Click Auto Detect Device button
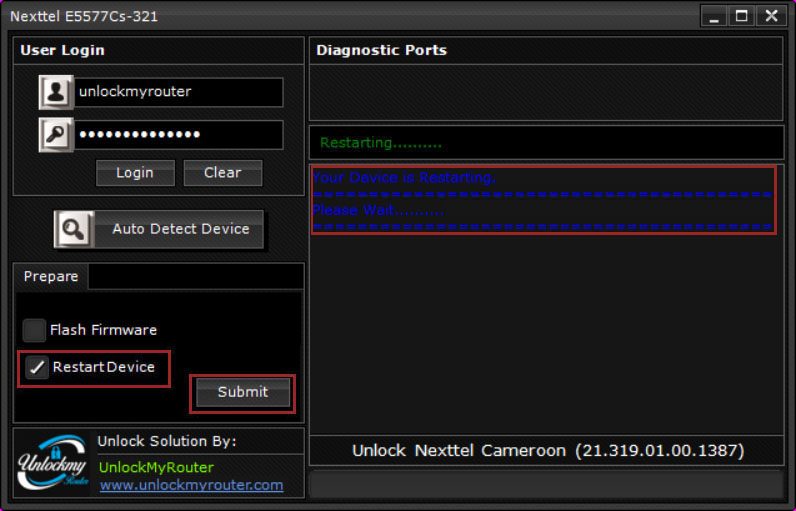This screenshot has height=511, width=796. (159, 229)
